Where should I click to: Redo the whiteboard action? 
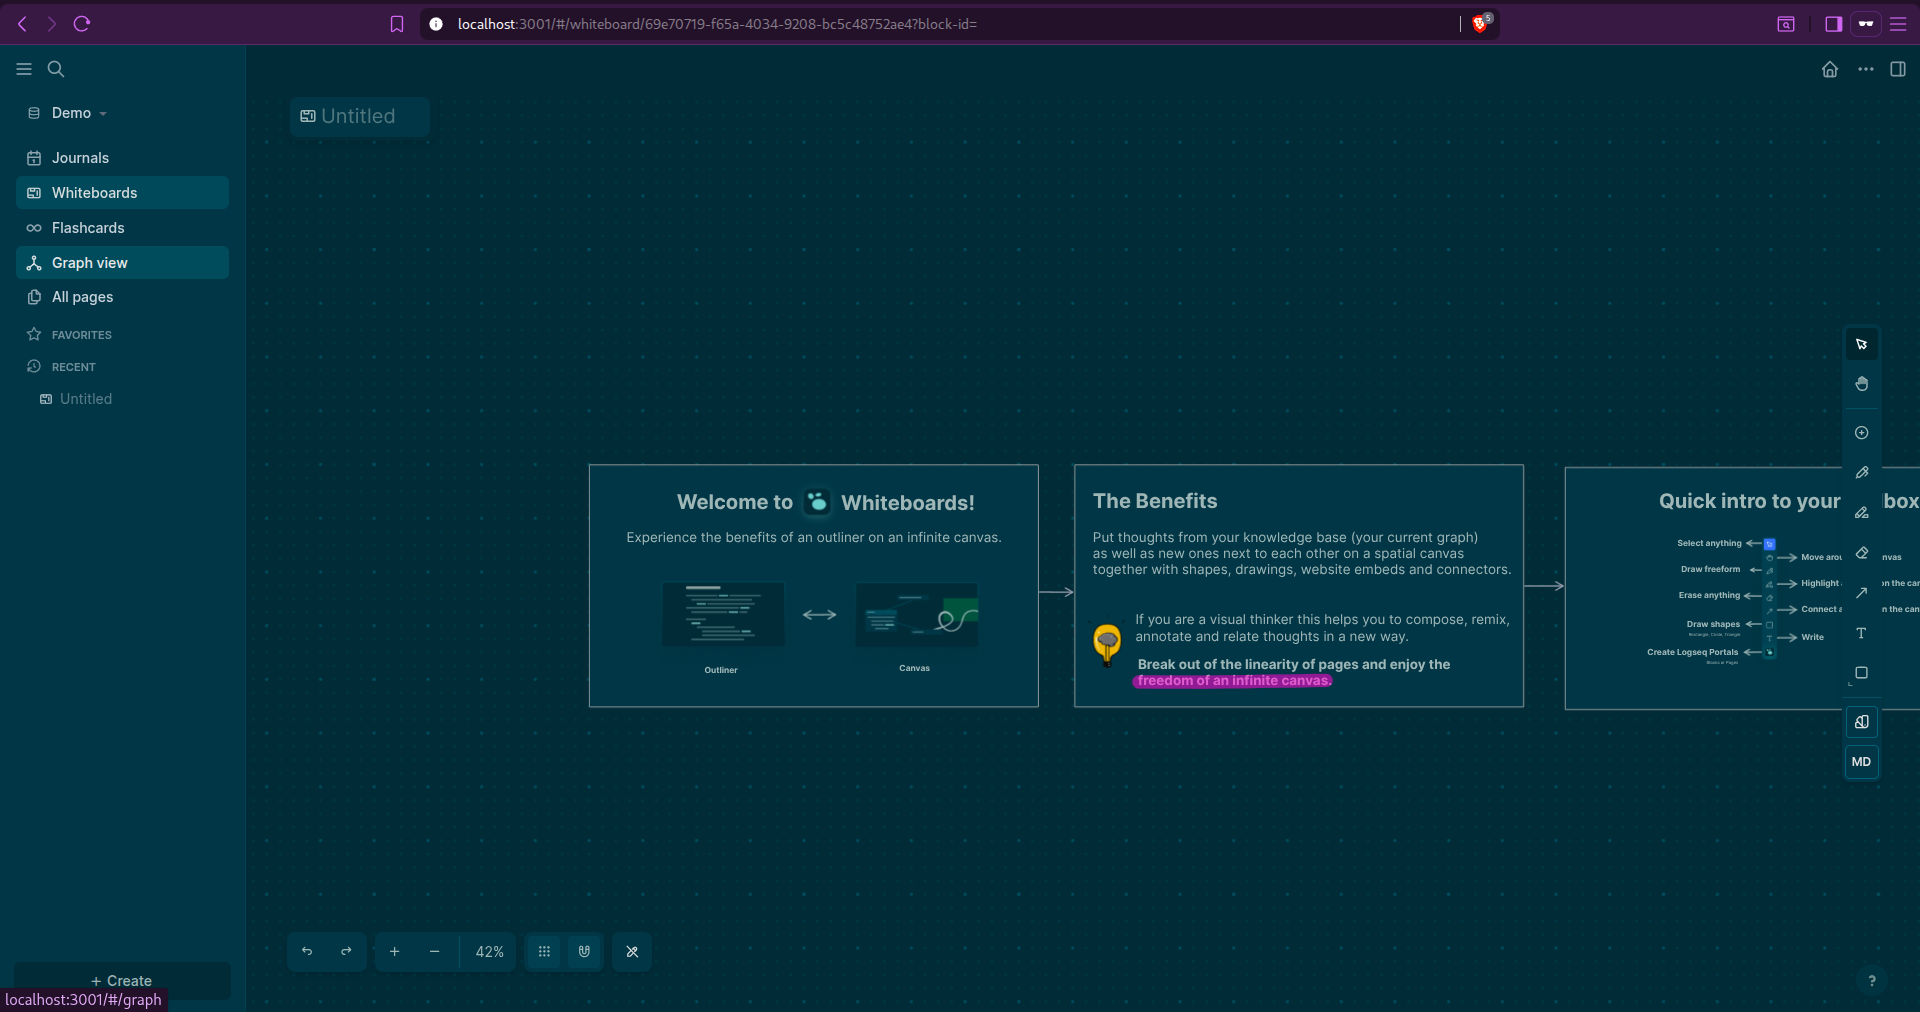tap(346, 952)
